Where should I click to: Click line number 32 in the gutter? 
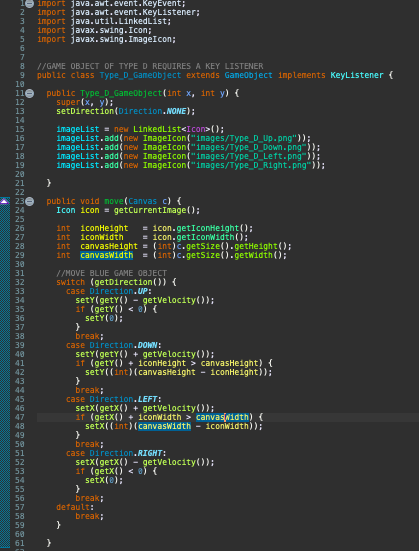coord(20,283)
